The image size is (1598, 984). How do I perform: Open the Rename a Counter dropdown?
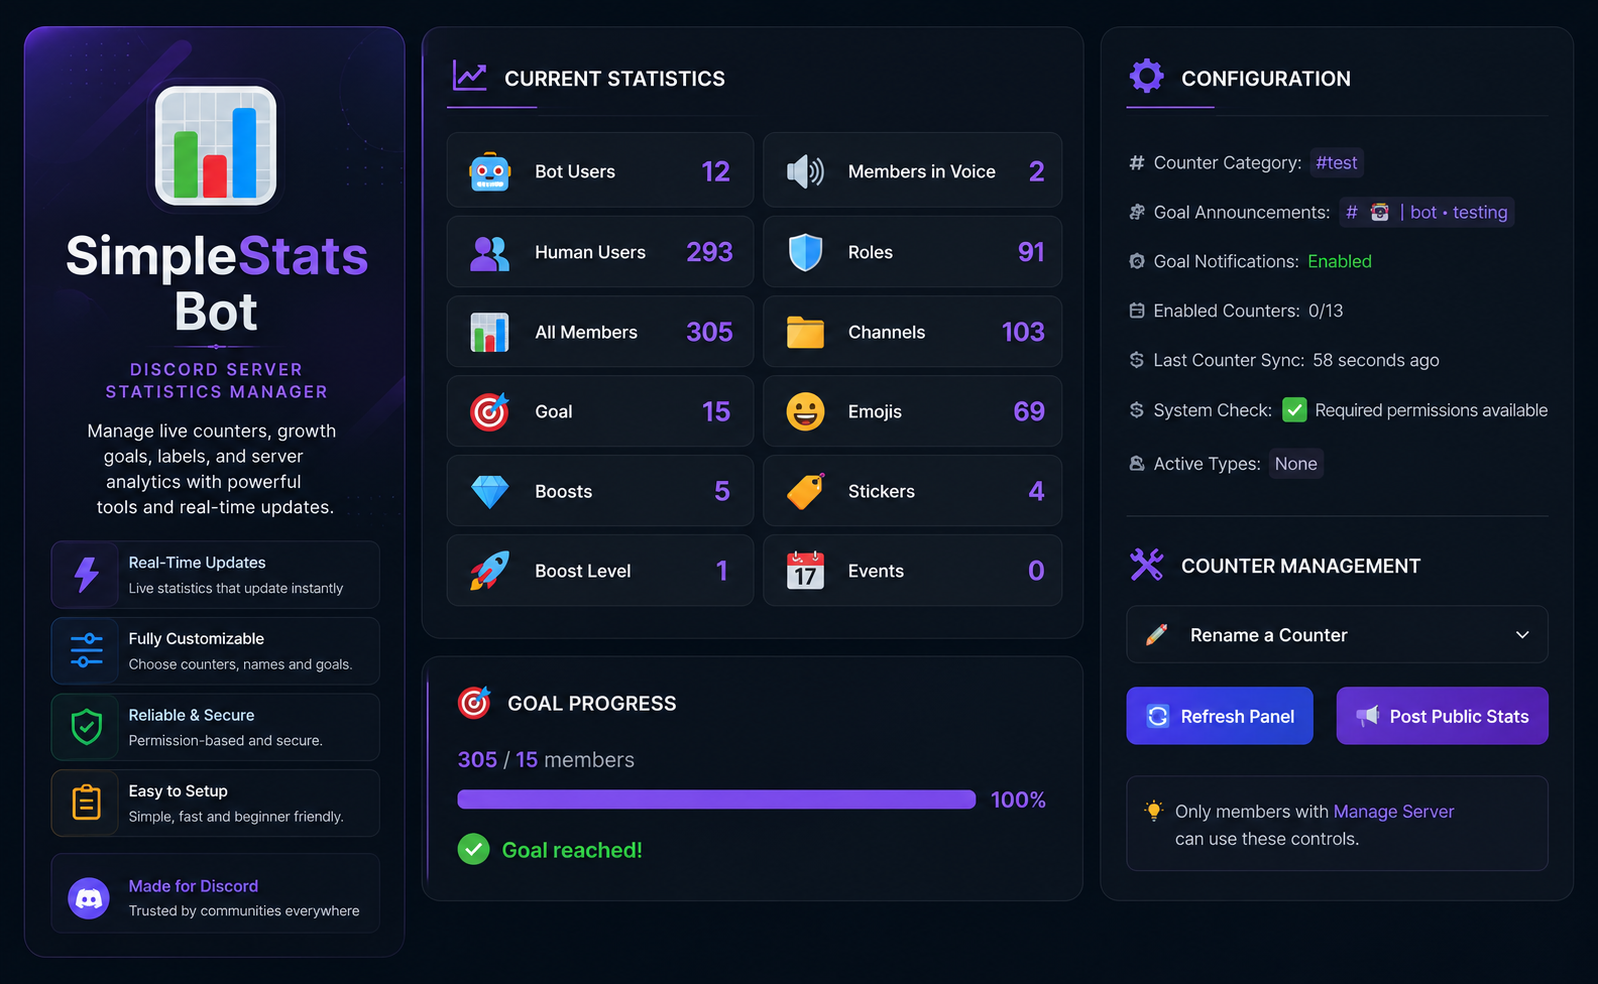(x=1337, y=635)
